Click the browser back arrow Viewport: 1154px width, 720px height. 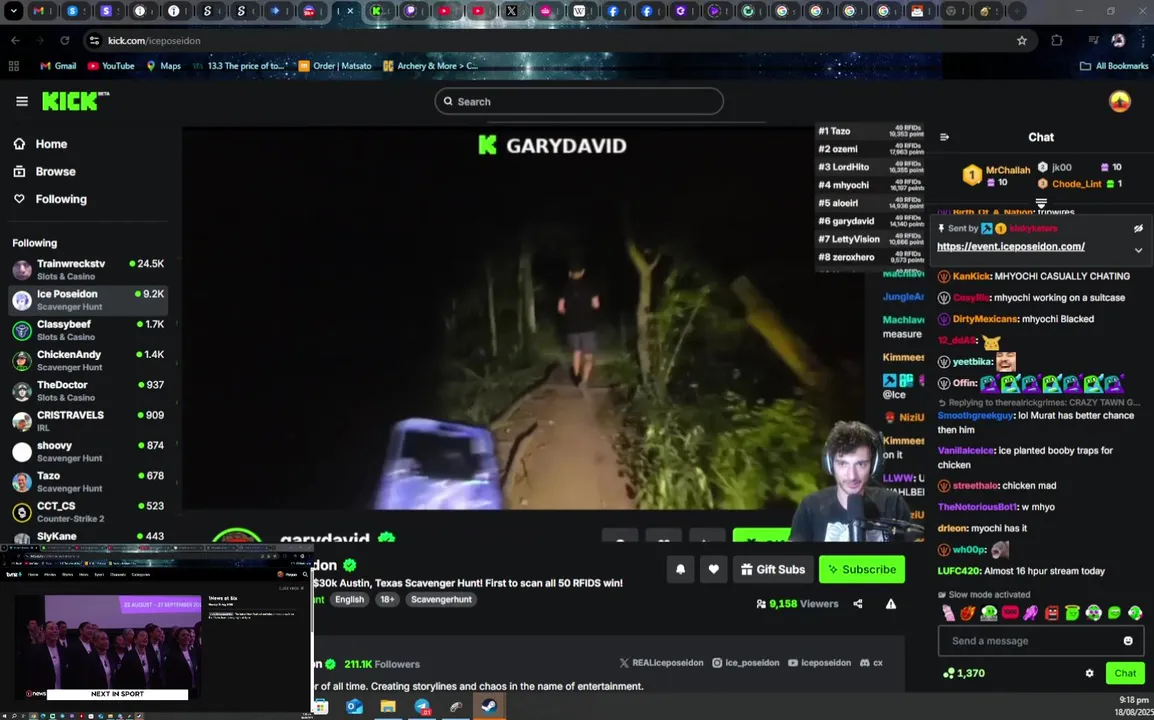(15, 40)
